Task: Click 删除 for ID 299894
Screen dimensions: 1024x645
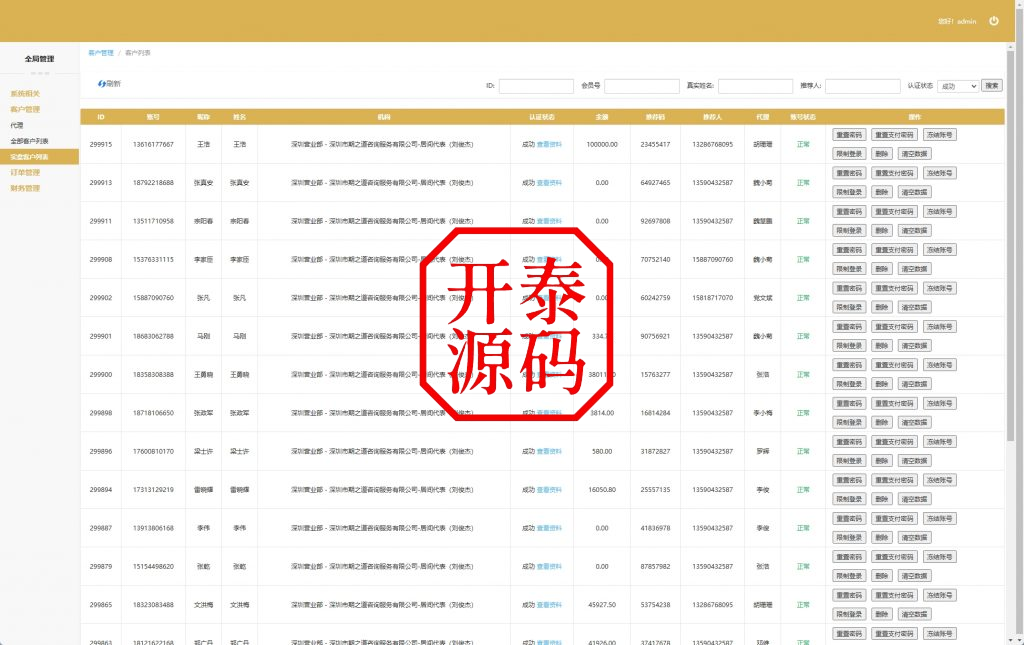Action: [x=881, y=499]
